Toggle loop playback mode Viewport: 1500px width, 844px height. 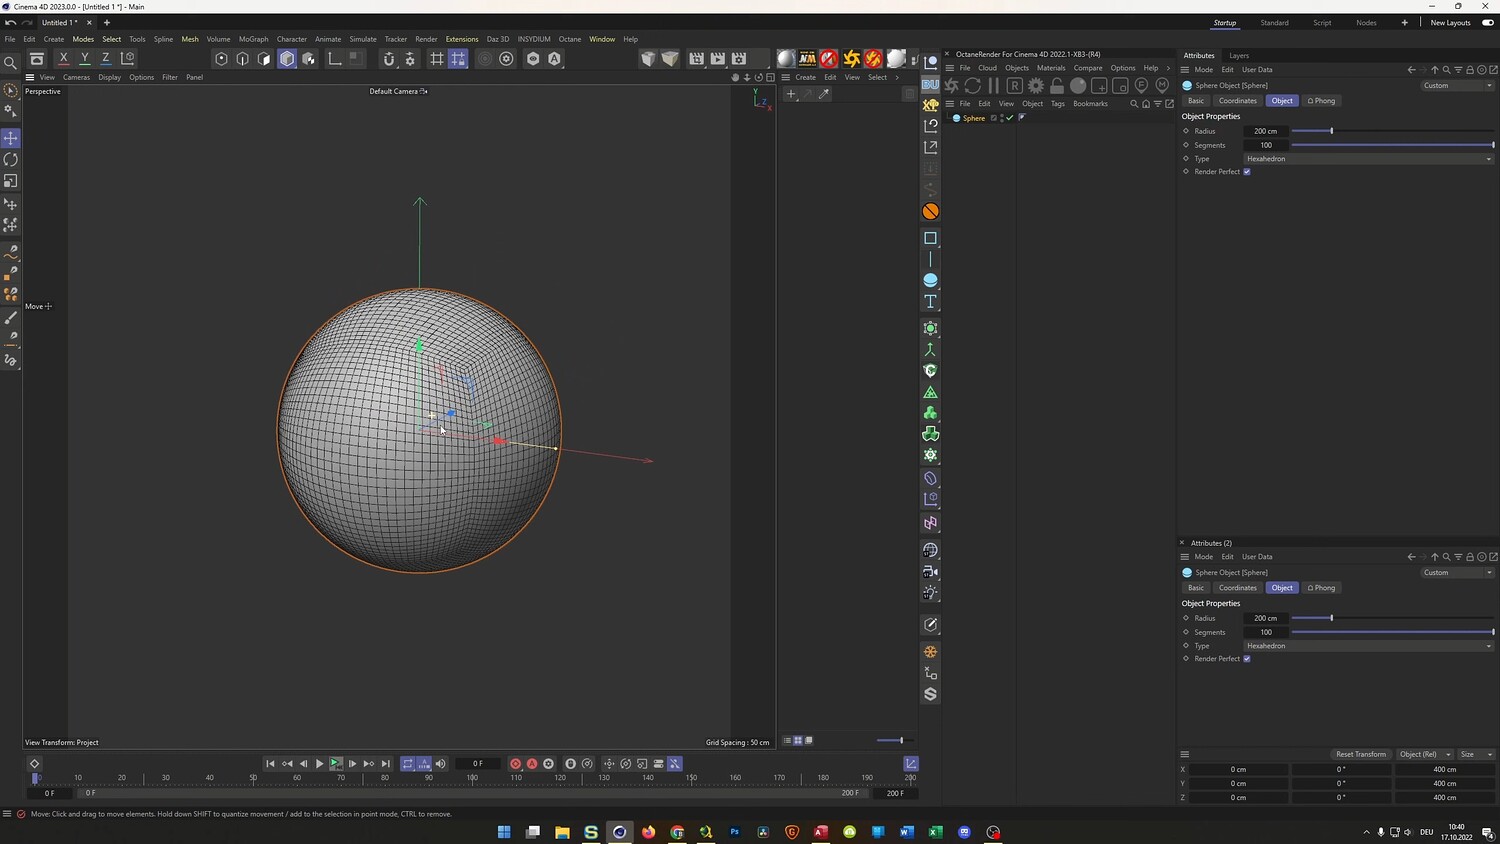(408, 764)
